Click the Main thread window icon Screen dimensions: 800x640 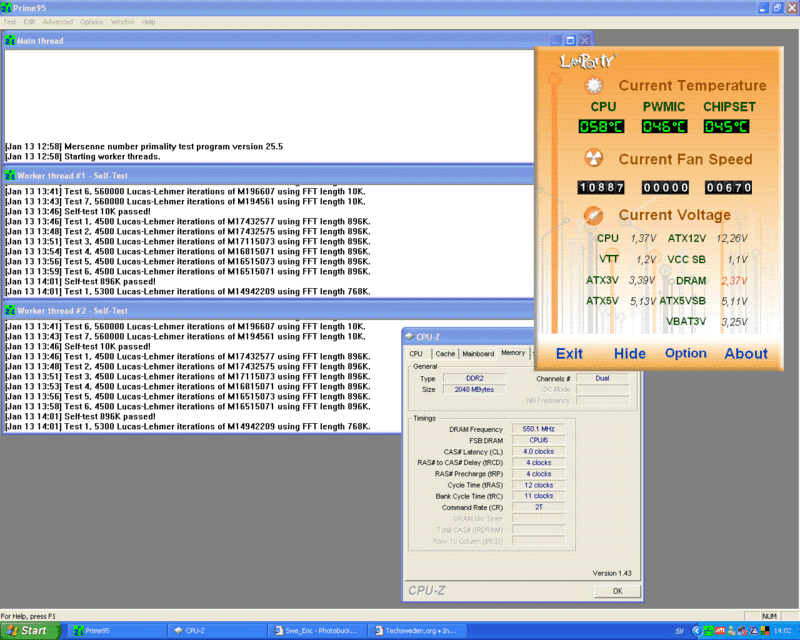[x=10, y=41]
